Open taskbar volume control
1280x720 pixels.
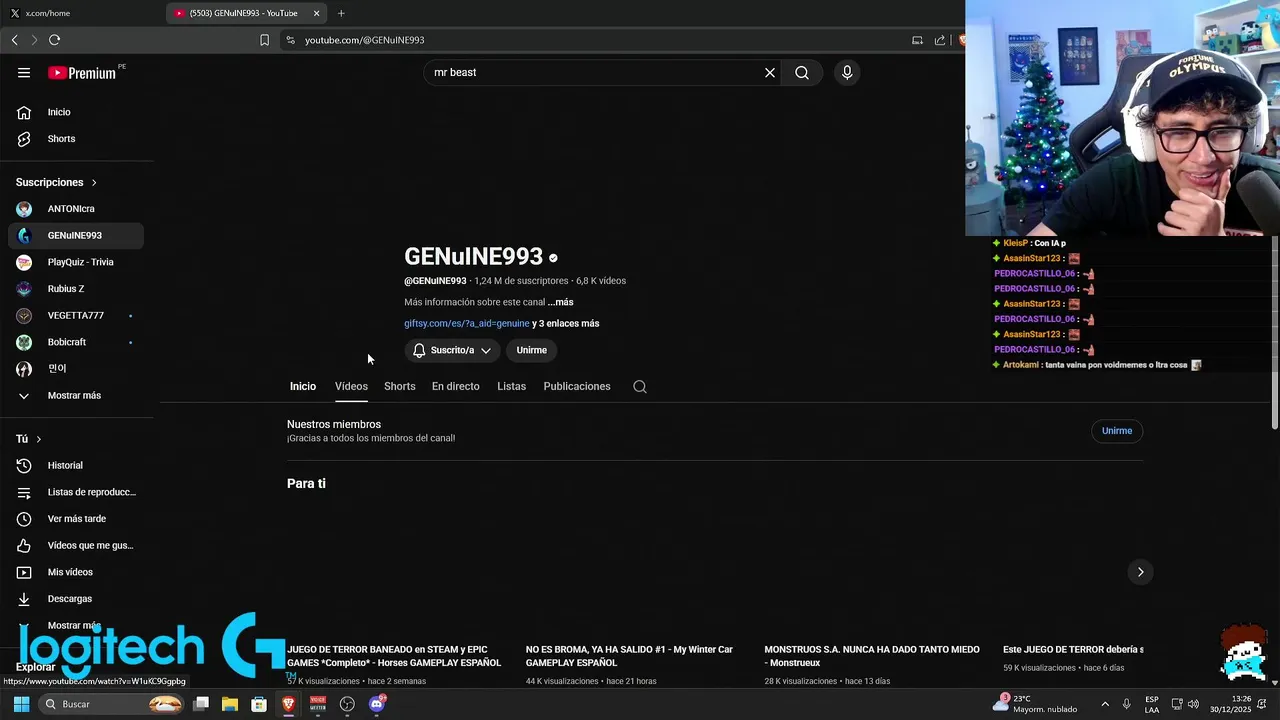click(1193, 704)
